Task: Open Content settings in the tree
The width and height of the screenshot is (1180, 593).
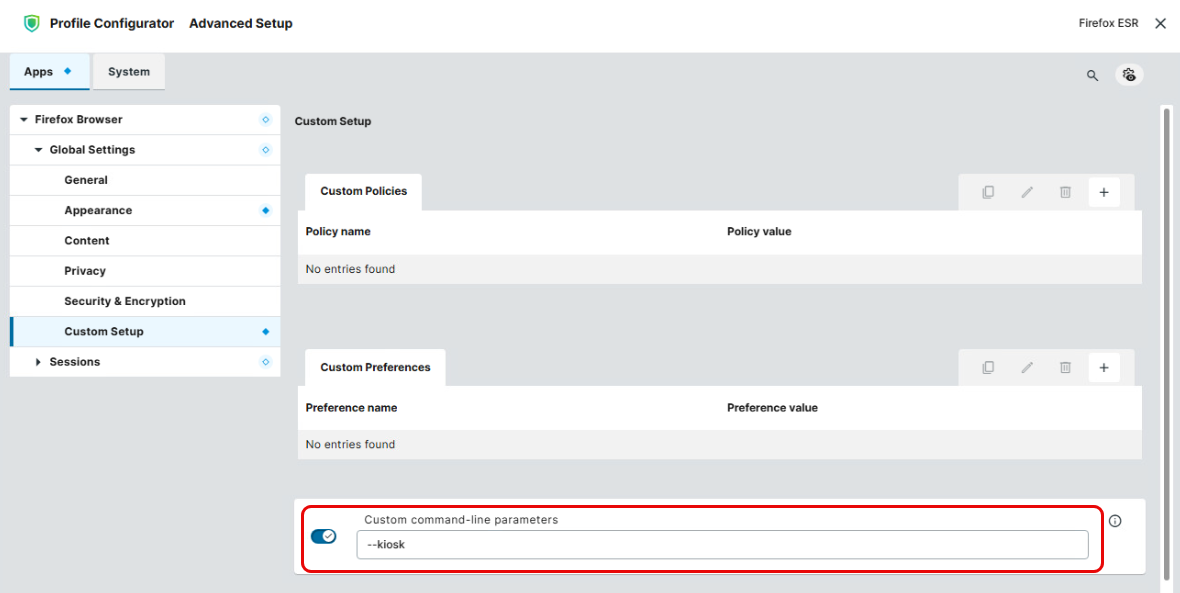Action: pyautogui.click(x=145, y=241)
